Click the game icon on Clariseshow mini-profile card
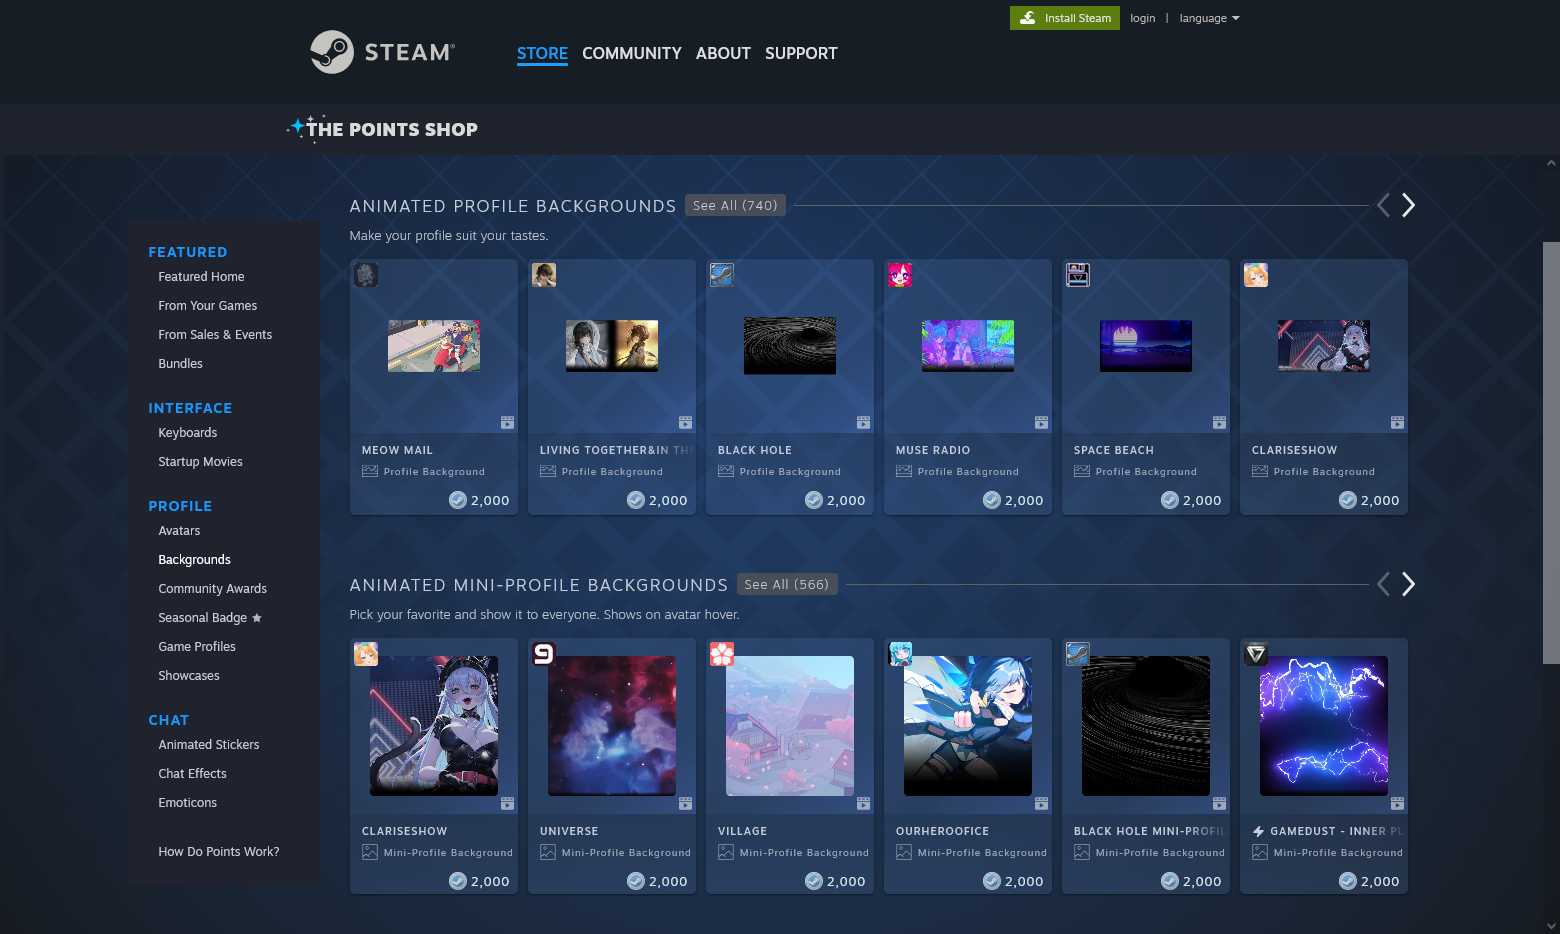 [366, 654]
